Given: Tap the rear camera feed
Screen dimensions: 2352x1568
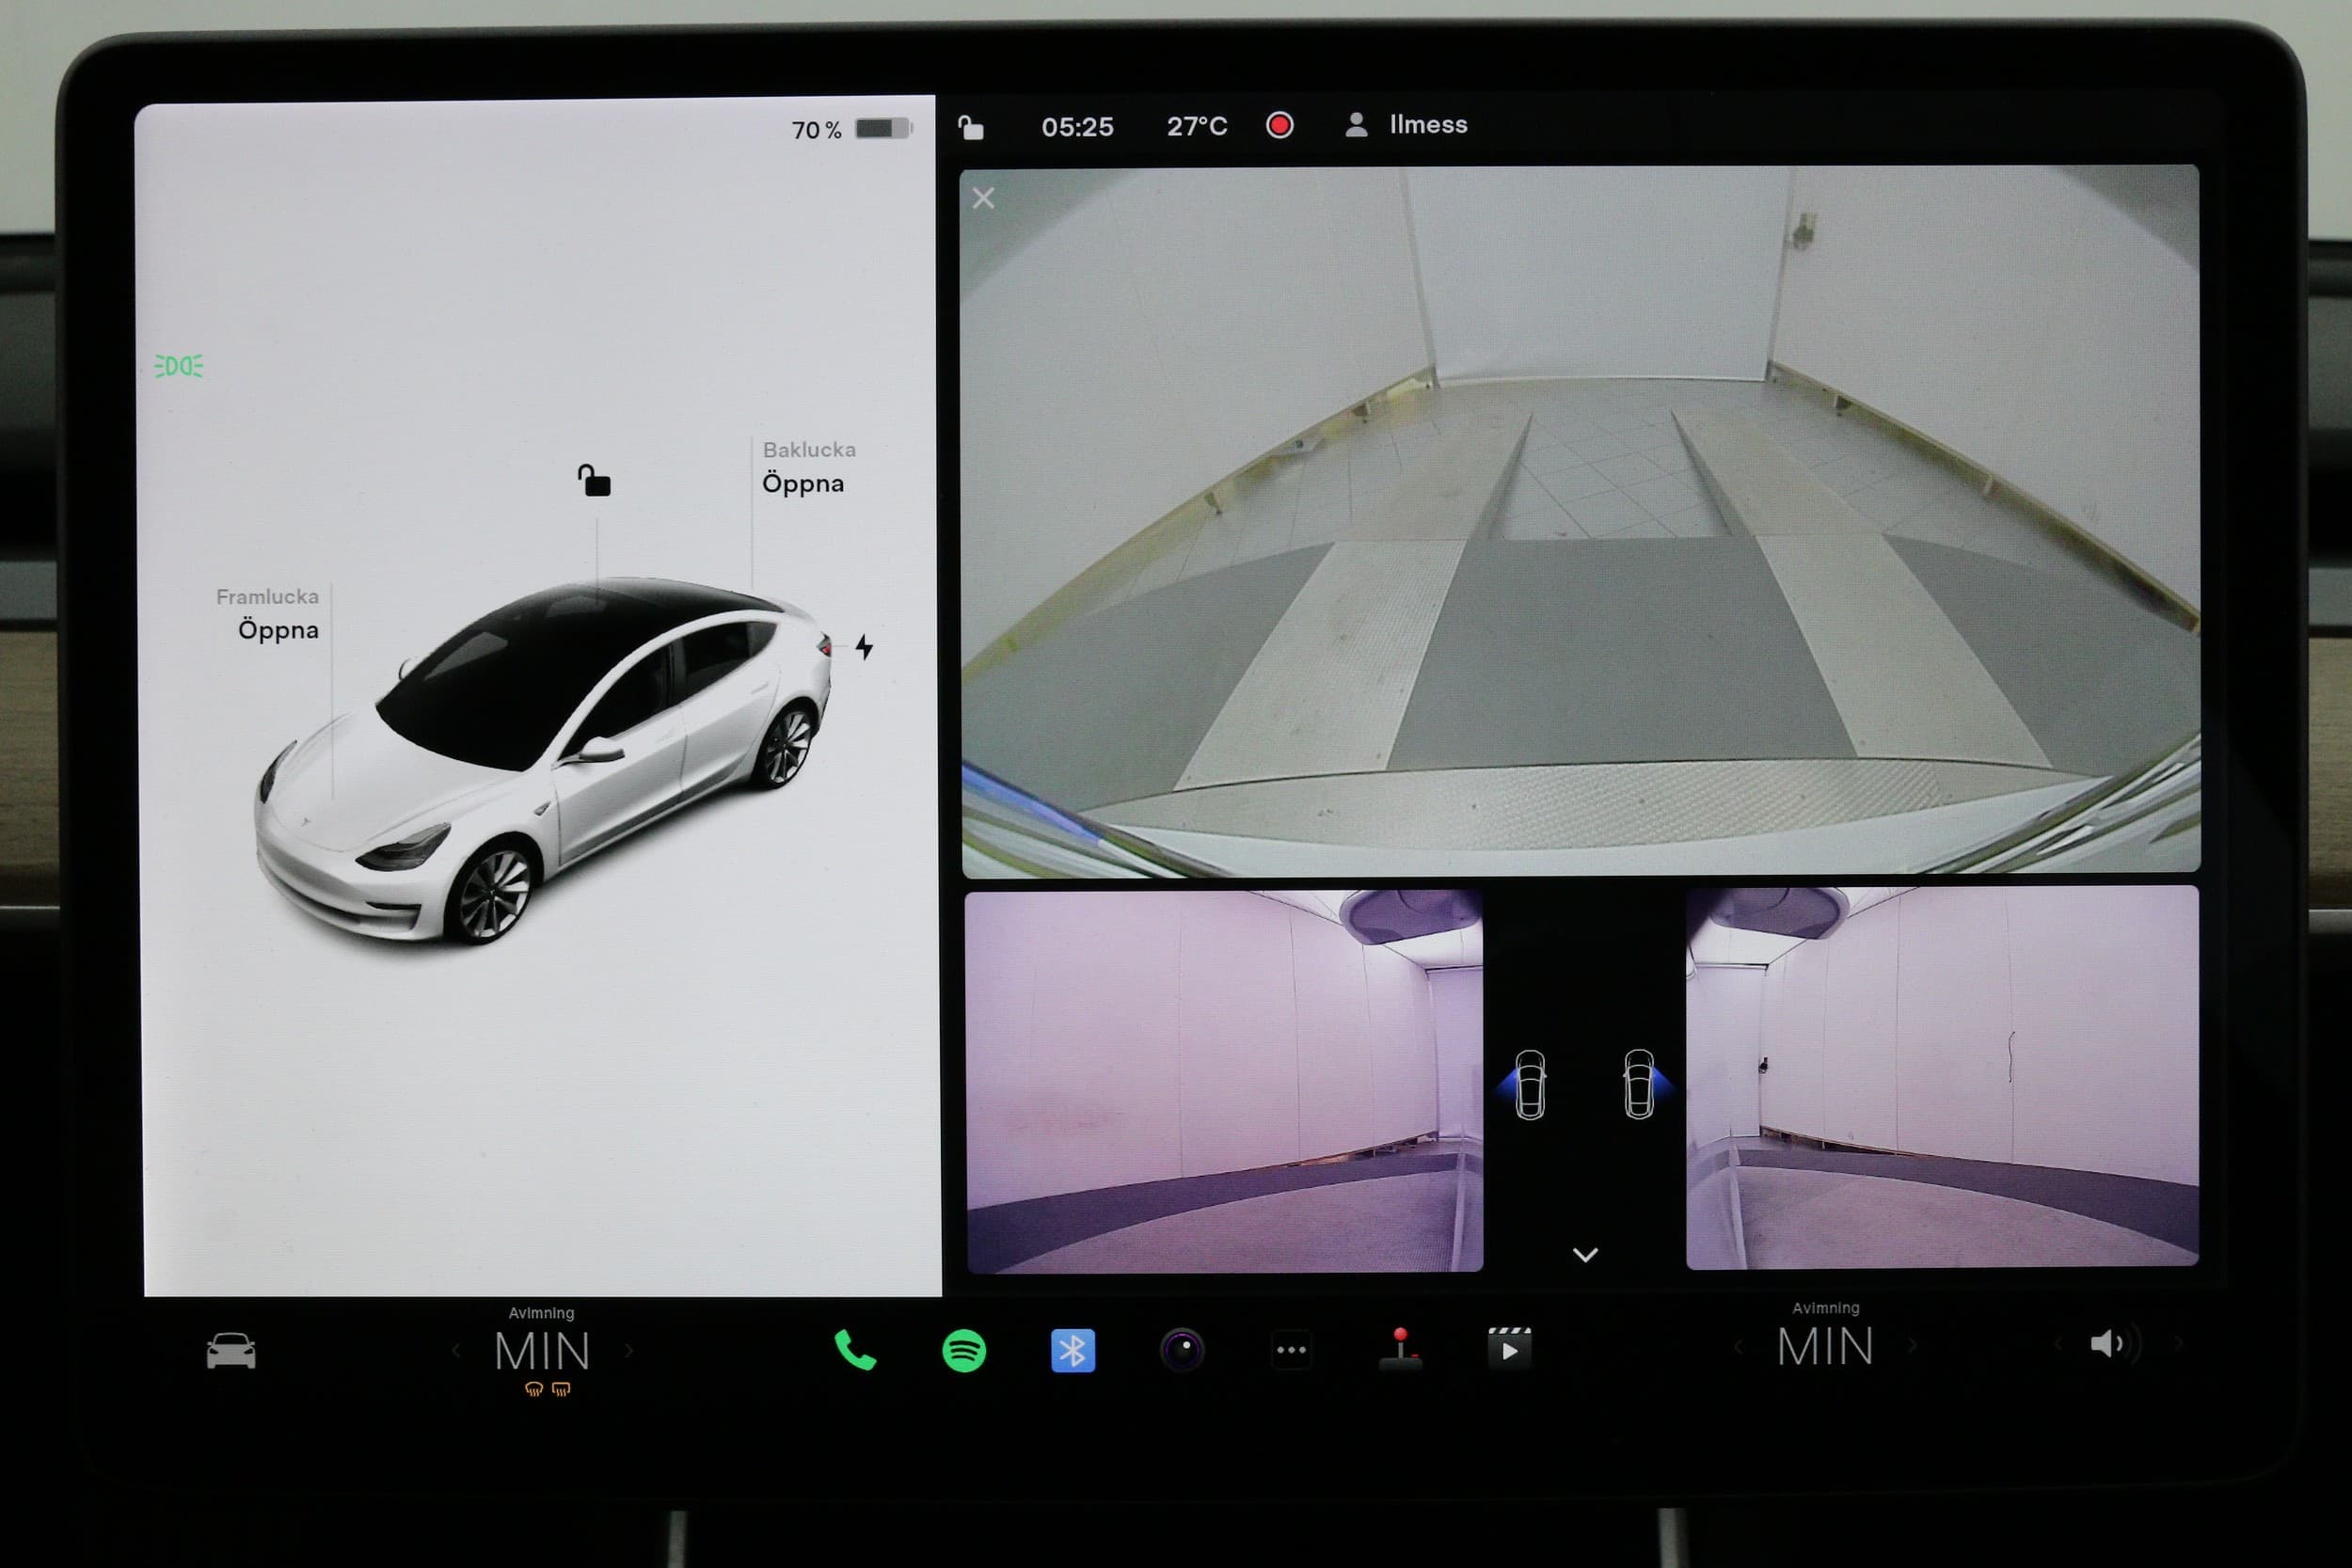Looking at the screenshot, I should (x=1580, y=522).
